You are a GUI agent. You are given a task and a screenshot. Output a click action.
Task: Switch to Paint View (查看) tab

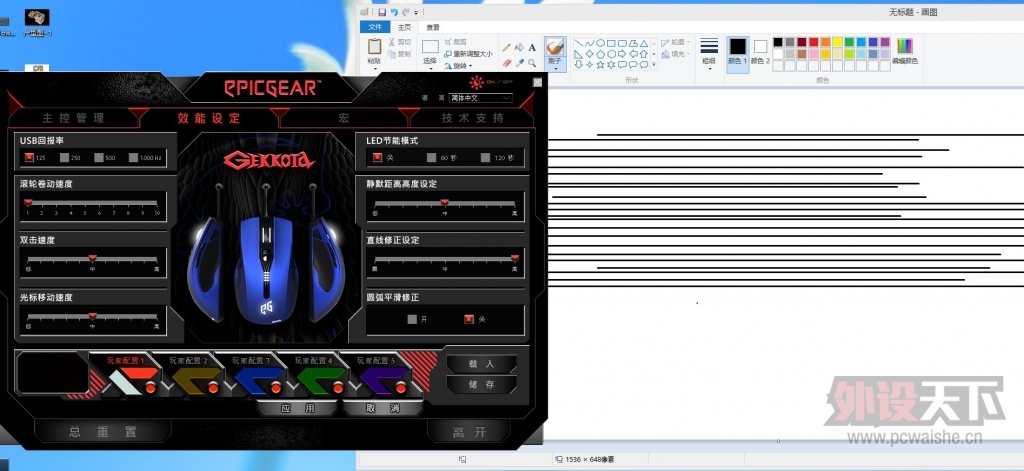tap(433, 27)
